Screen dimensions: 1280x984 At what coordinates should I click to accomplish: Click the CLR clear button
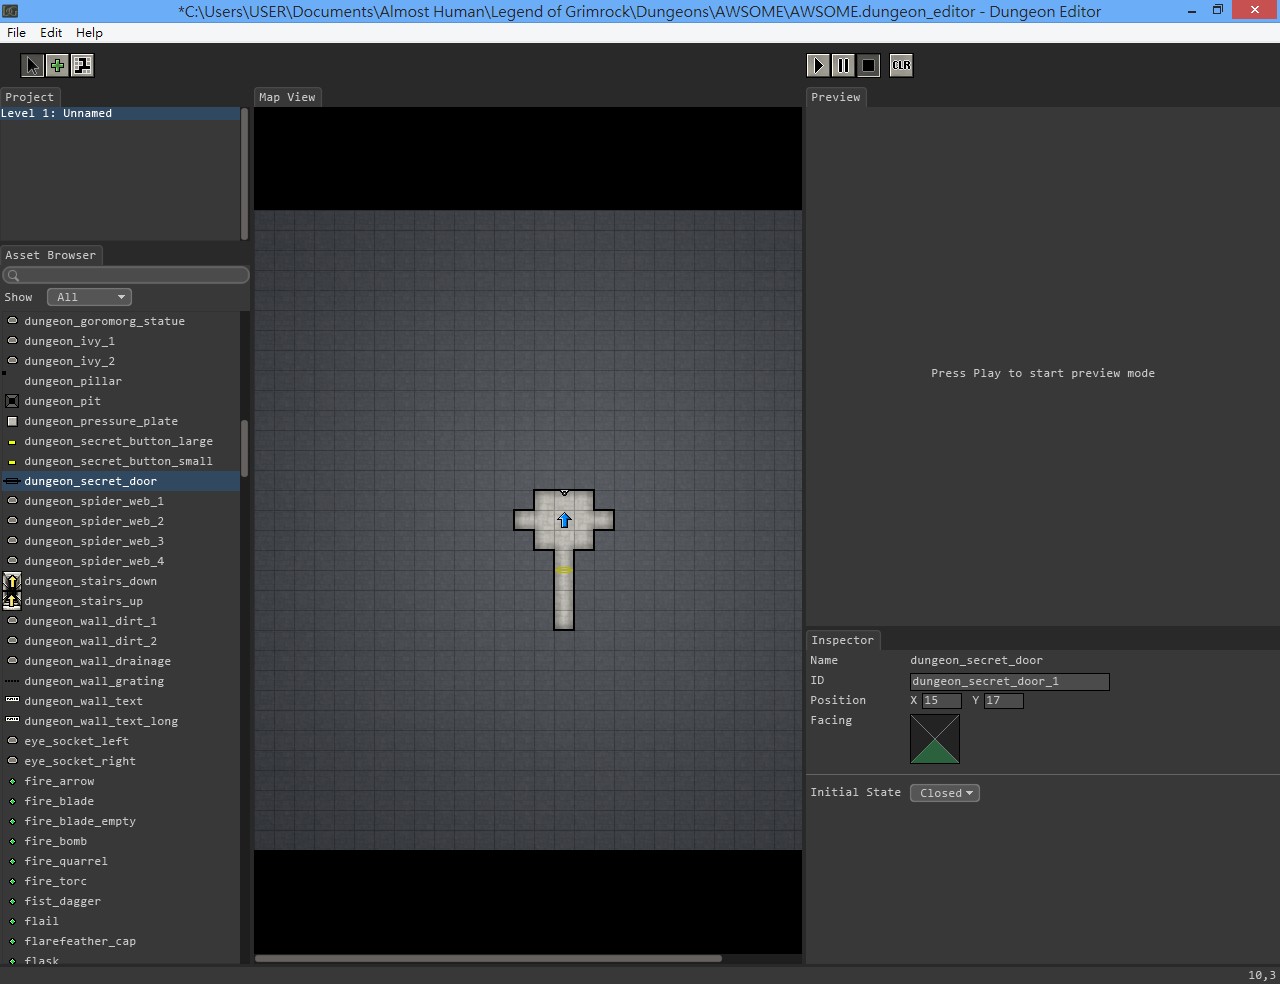pos(901,66)
